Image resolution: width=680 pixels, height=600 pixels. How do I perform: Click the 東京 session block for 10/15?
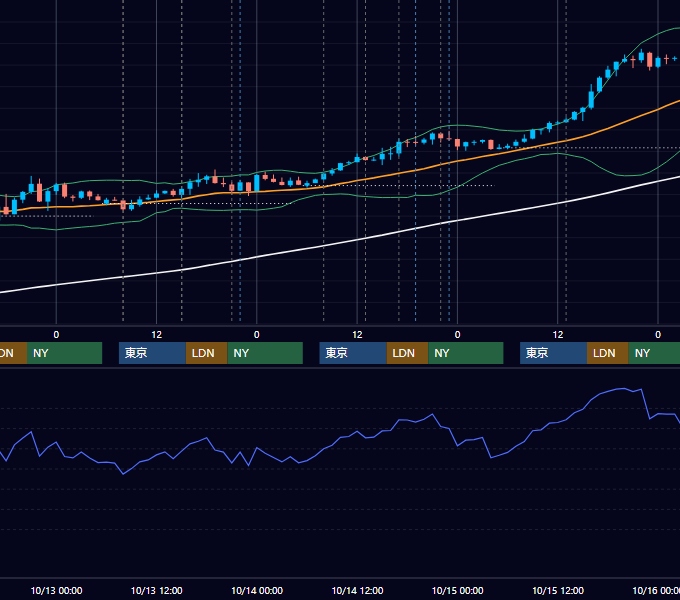click(553, 353)
